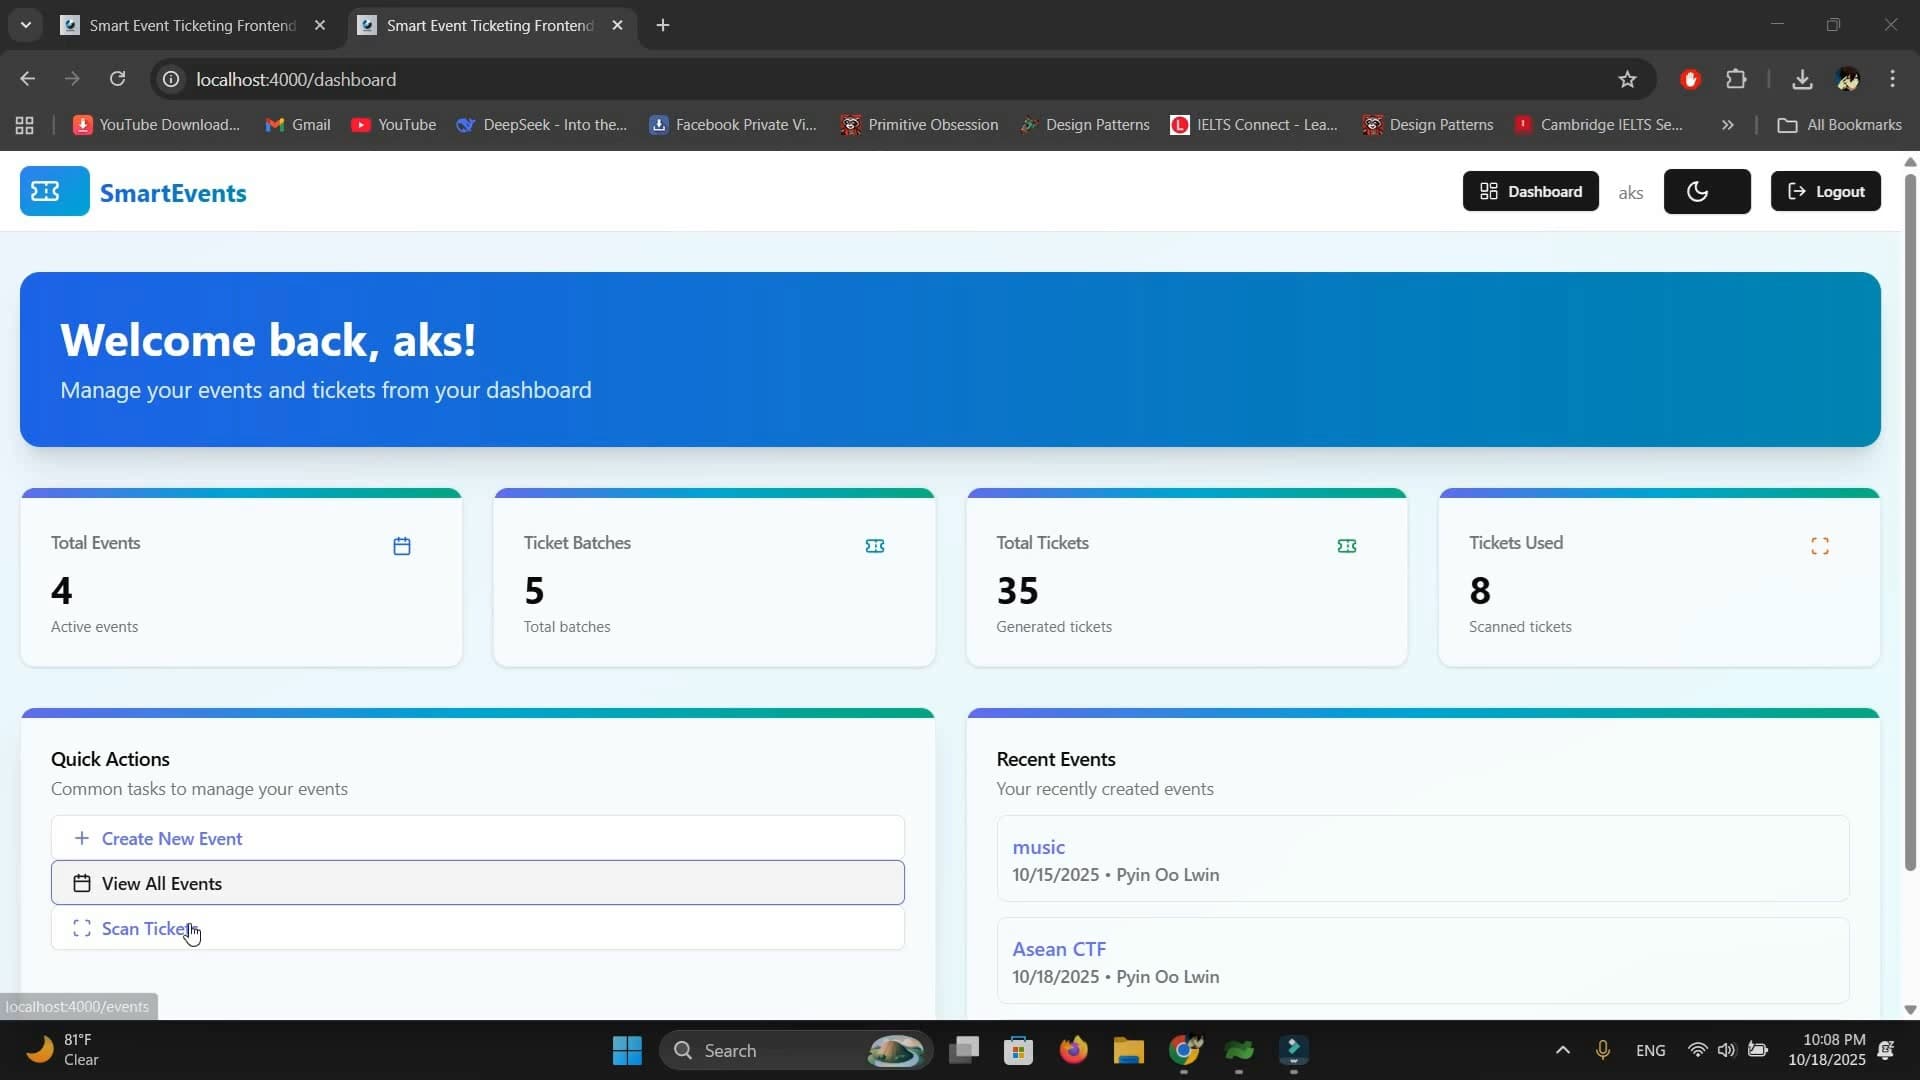
Task: Click the calendar icon on Total Events card
Action: pos(402,546)
